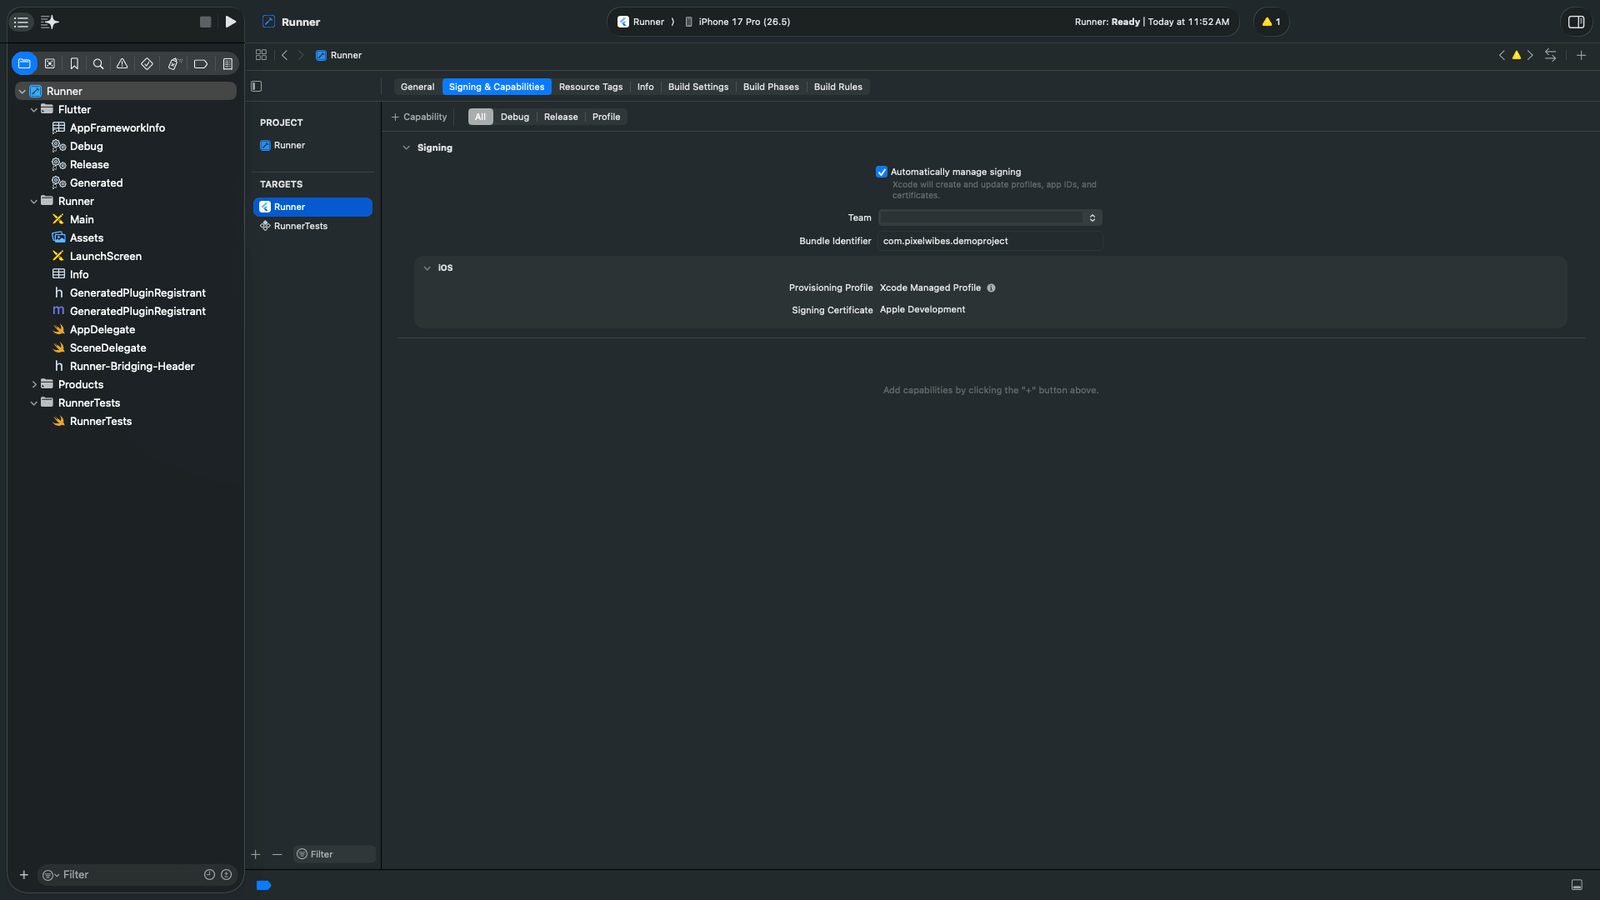Select the All configurations filter
The image size is (1600, 900).
coord(480,117)
